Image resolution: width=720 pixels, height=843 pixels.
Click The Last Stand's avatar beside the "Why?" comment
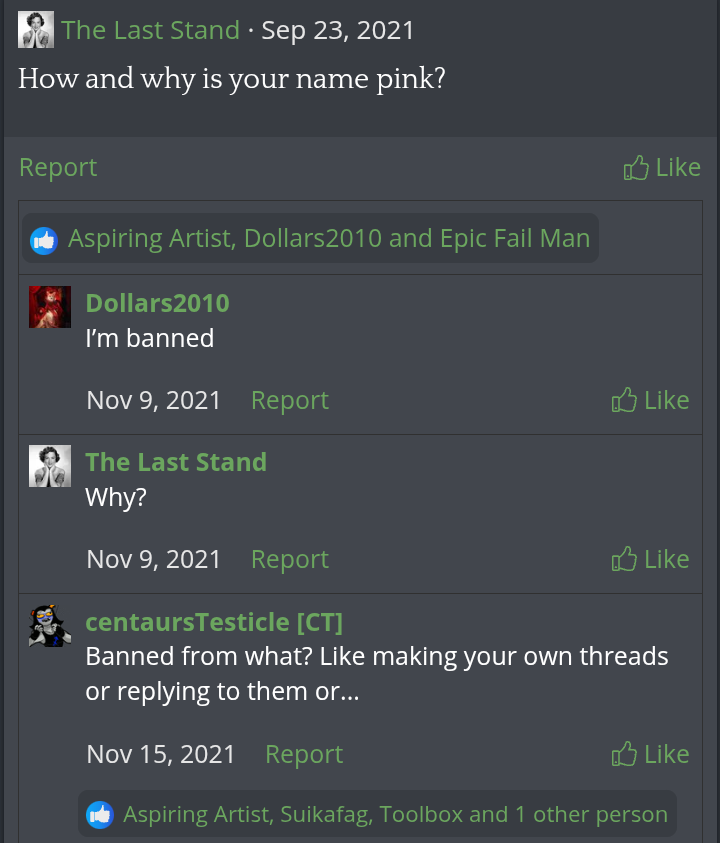point(50,466)
